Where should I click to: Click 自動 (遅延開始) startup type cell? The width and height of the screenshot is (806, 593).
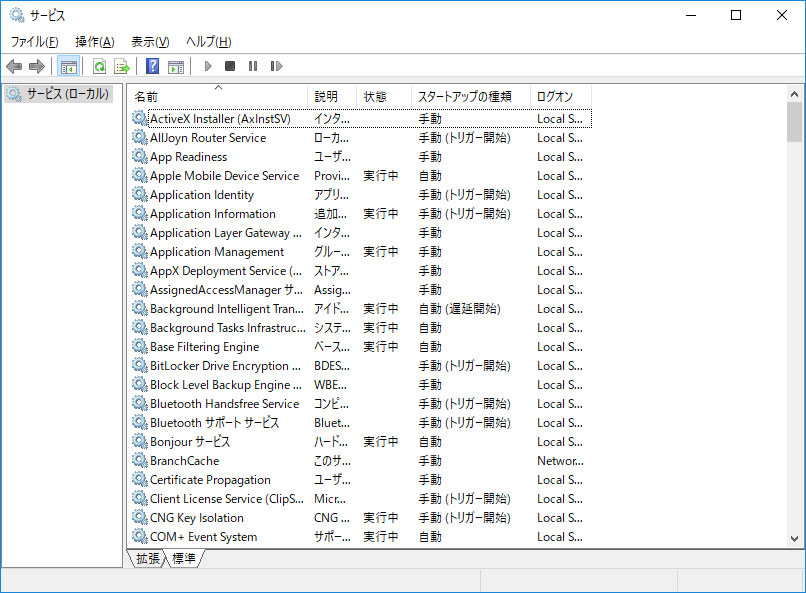(x=459, y=309)
